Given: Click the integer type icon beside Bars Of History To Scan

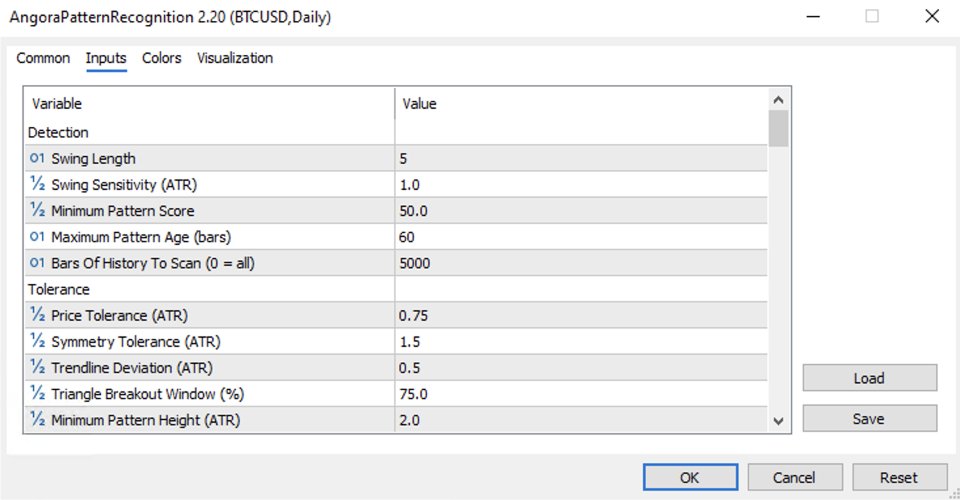Looking at the screenshot, I should (x=37, y=263).
